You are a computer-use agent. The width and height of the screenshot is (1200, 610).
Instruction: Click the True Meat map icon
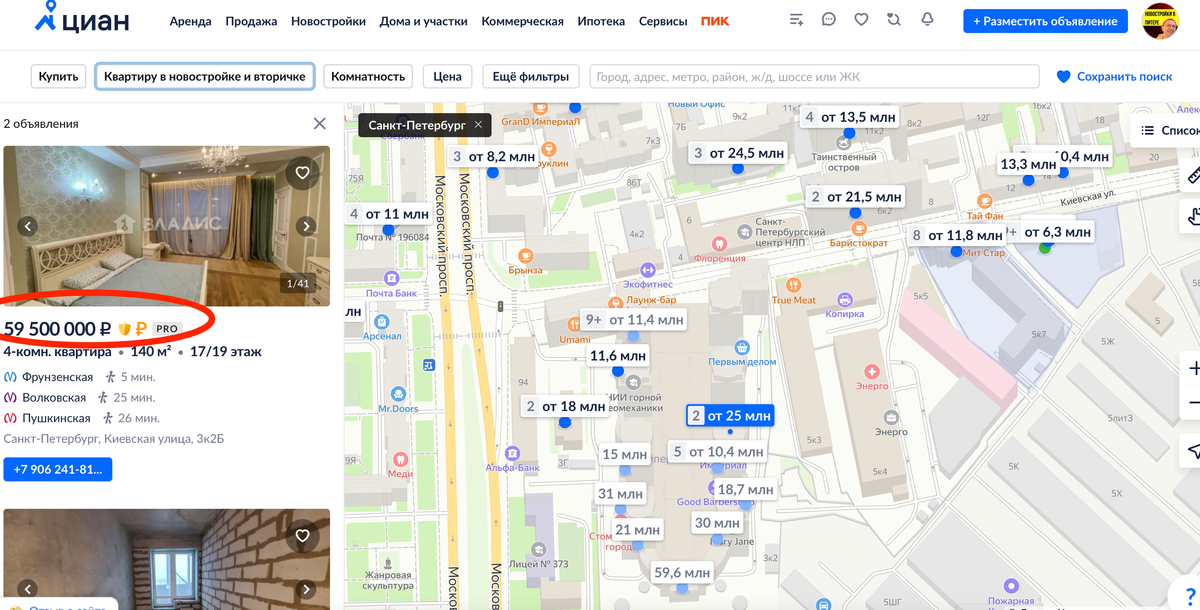[794, 286]
